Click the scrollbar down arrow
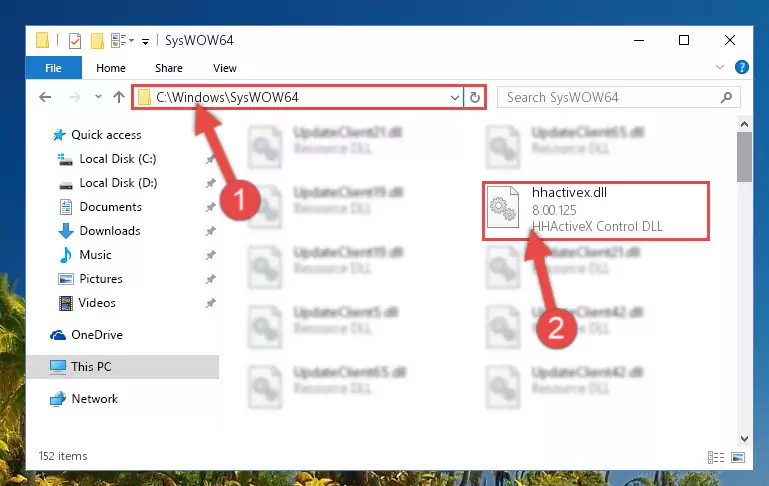769x486 pixels. (744, 438)
